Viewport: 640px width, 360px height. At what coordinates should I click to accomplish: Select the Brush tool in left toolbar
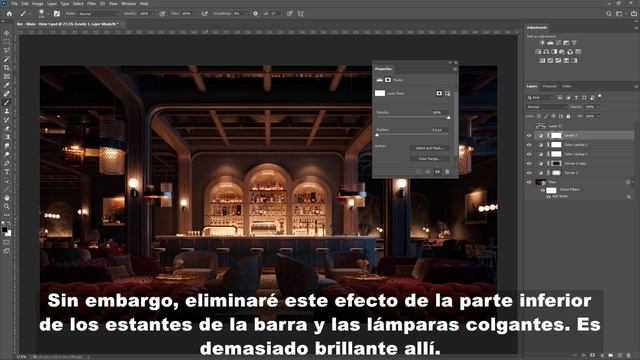tap(7, 102)
